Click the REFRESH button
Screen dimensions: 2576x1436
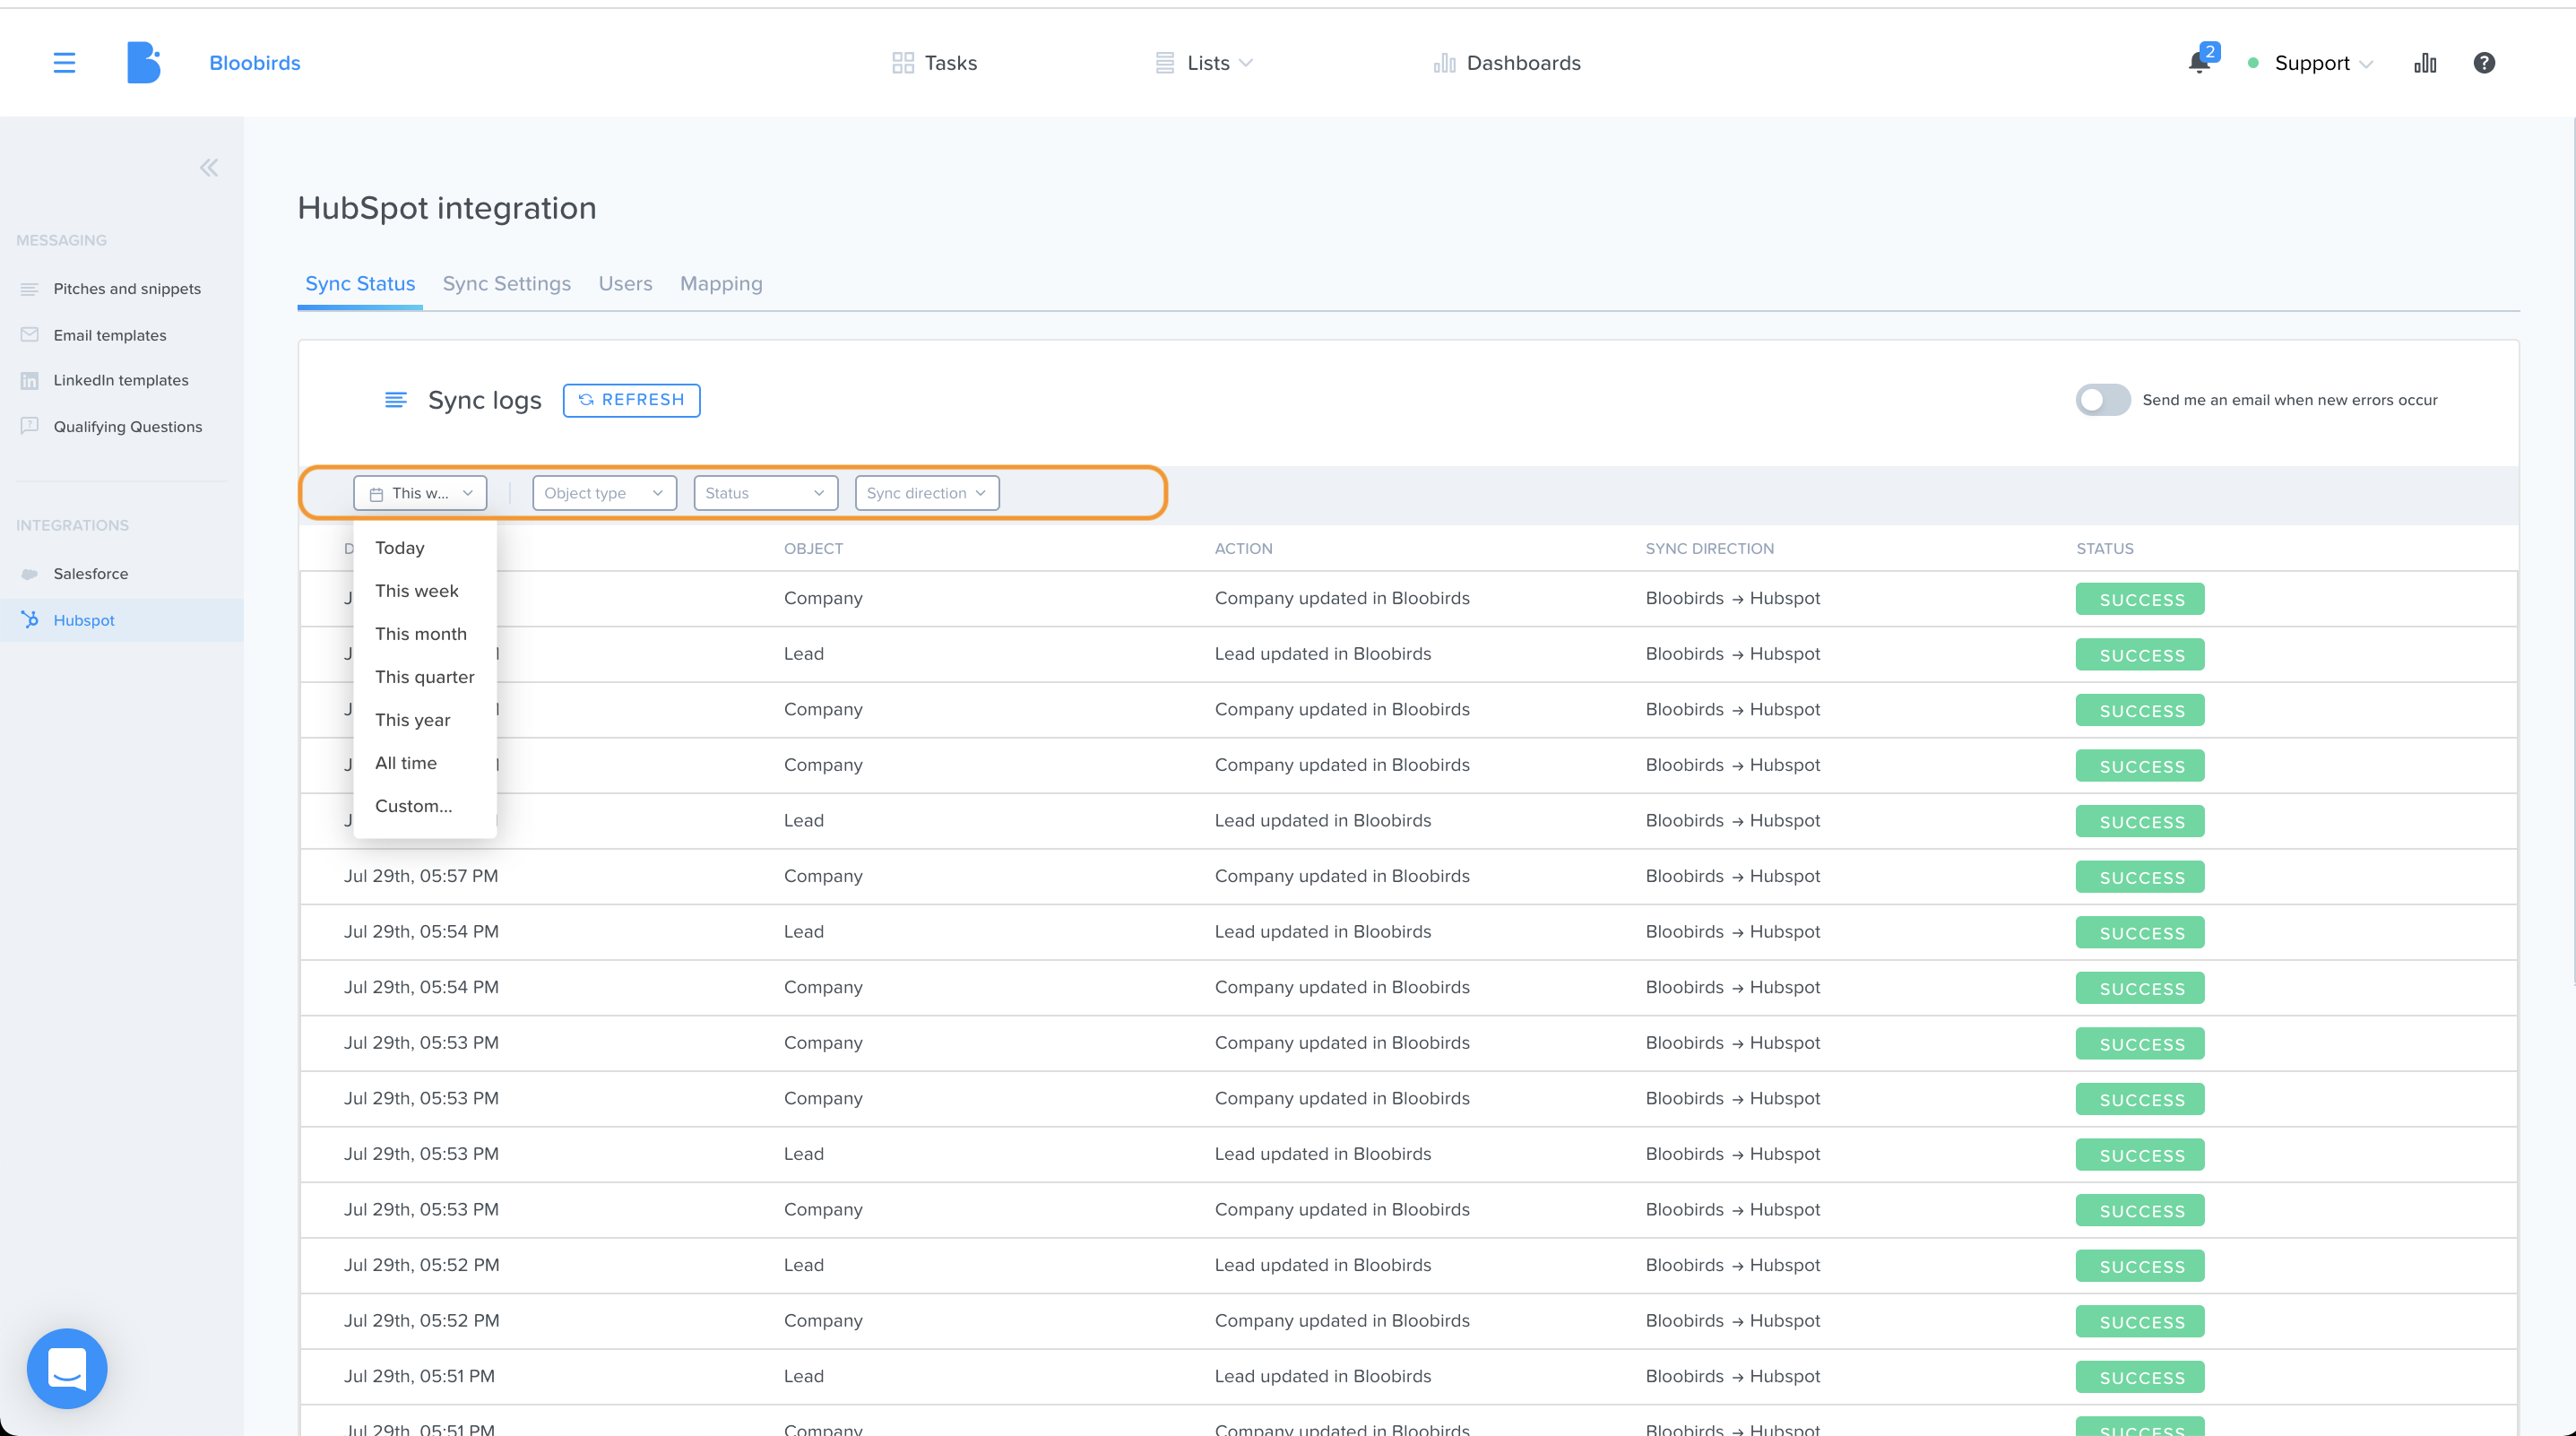click(x=632, y=400)
